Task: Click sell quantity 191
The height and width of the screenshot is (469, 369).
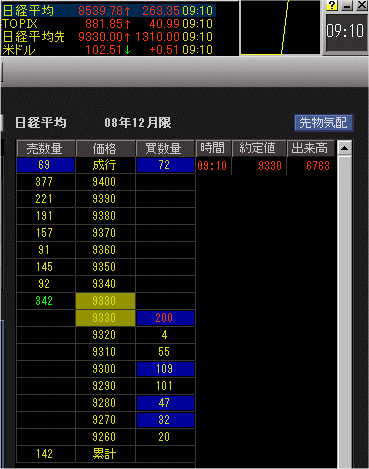Action: coord(46,216)
